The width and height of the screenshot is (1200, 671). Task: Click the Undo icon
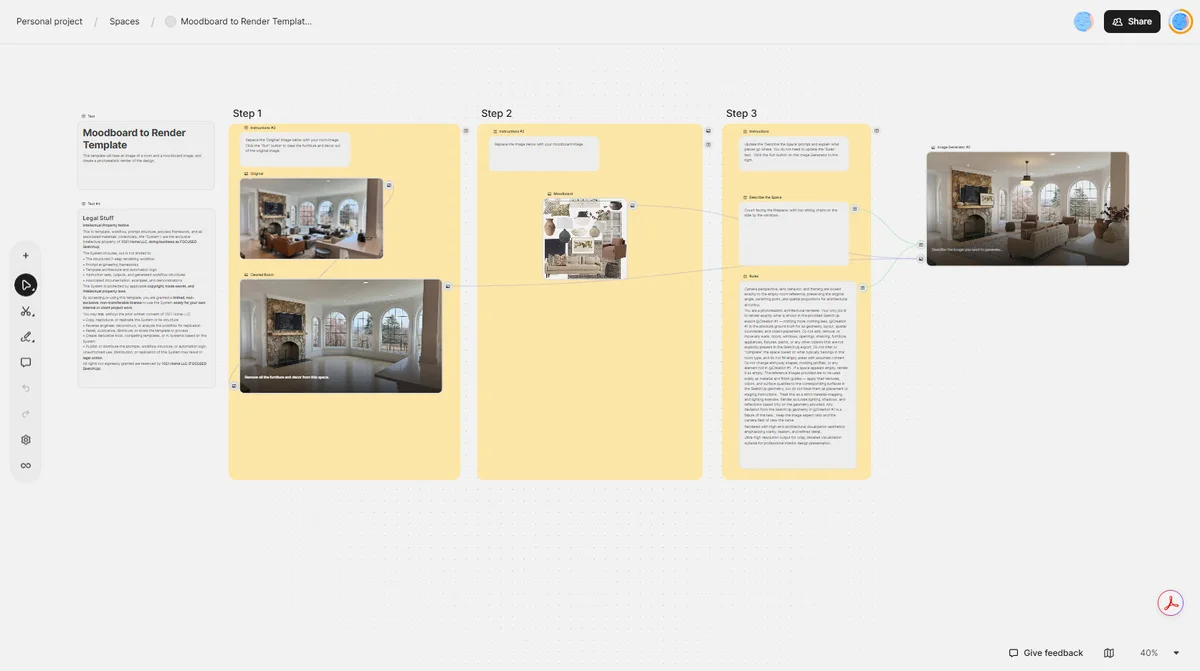pos(25,388)
